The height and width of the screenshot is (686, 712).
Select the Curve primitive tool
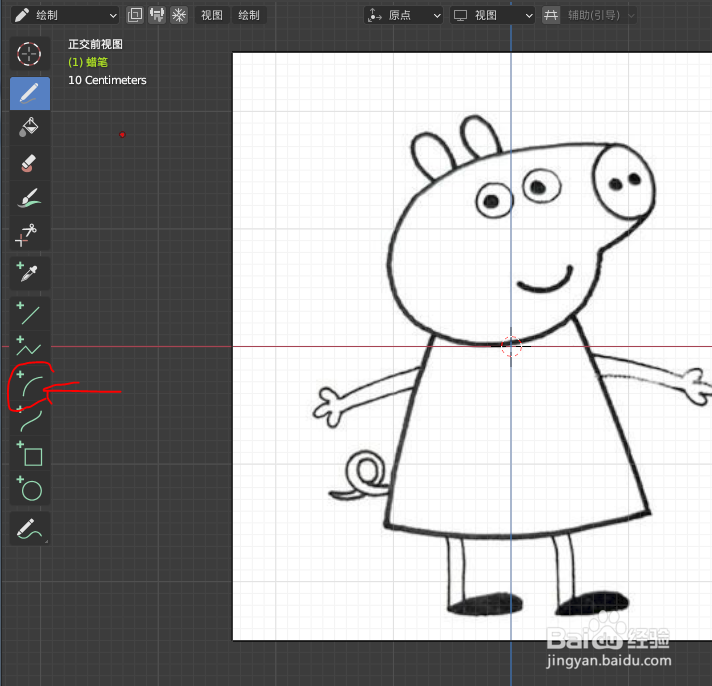pyautogui.click(x=30, y=420)
